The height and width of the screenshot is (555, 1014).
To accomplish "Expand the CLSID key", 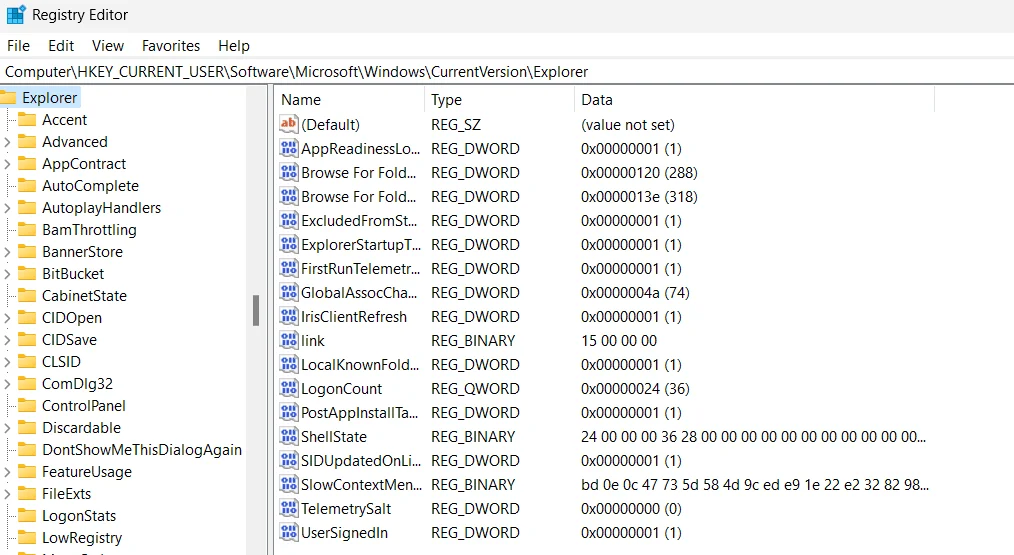I will point(7,362).
